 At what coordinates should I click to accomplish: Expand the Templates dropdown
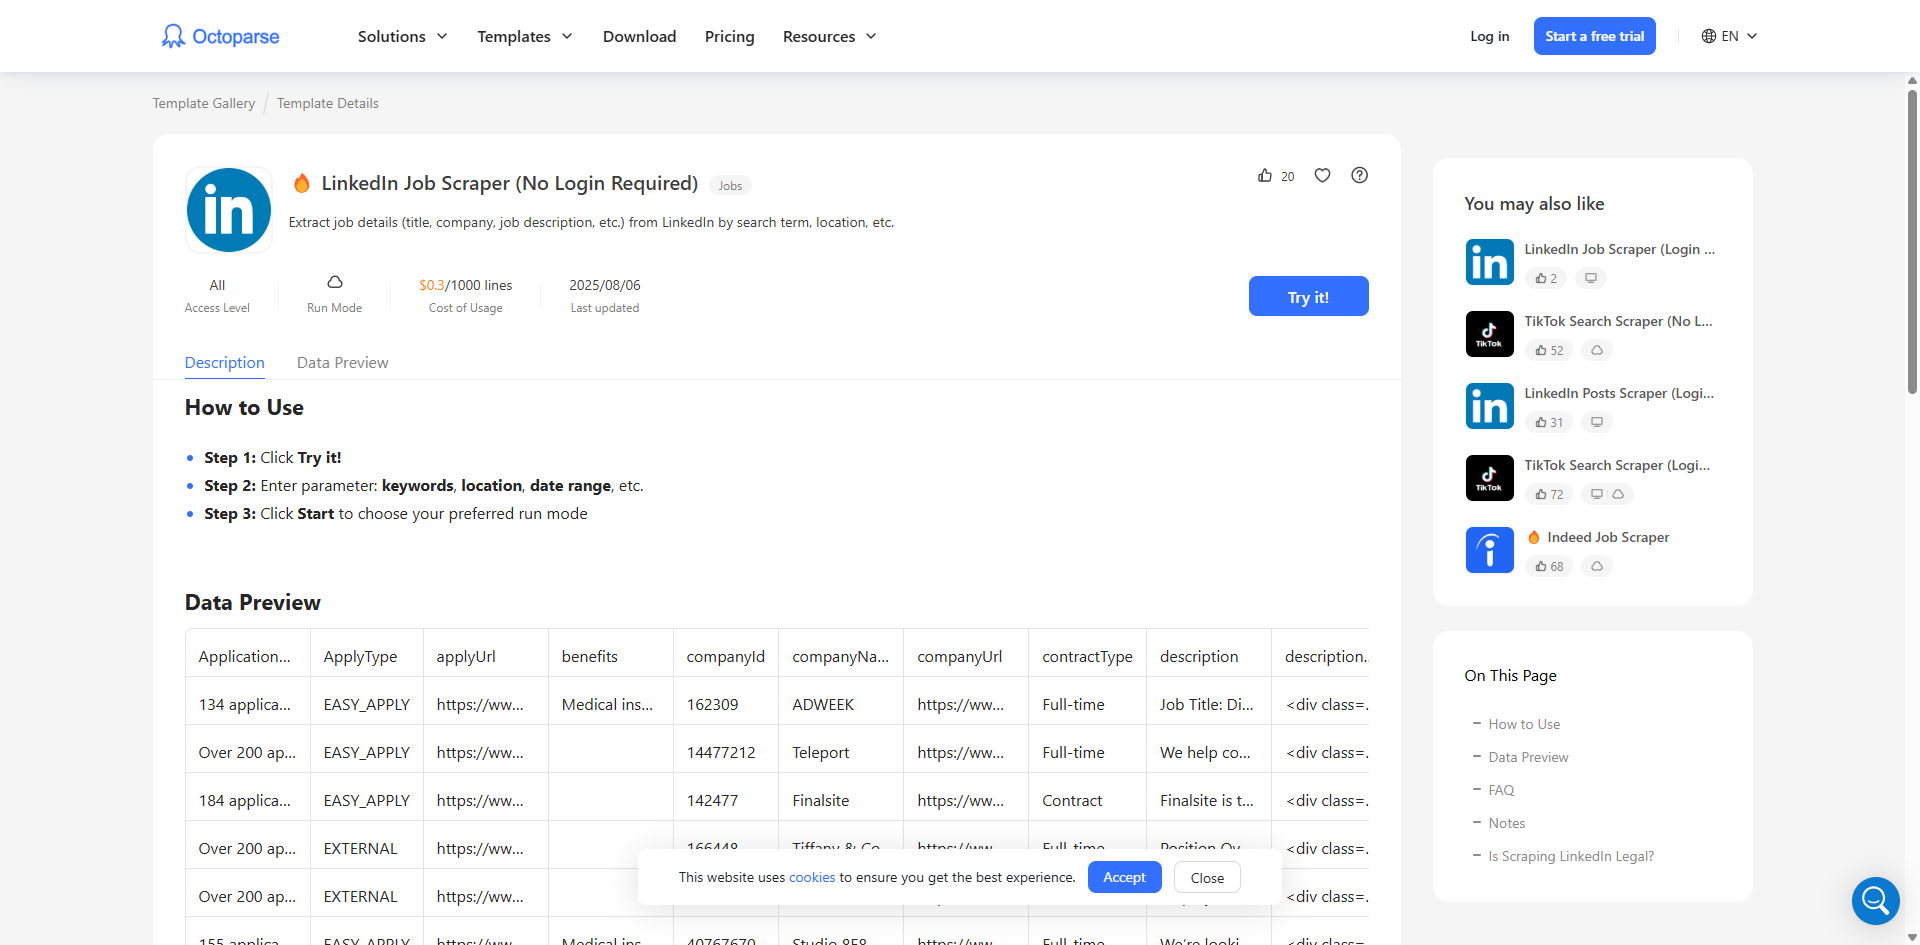tap(524, 37)
